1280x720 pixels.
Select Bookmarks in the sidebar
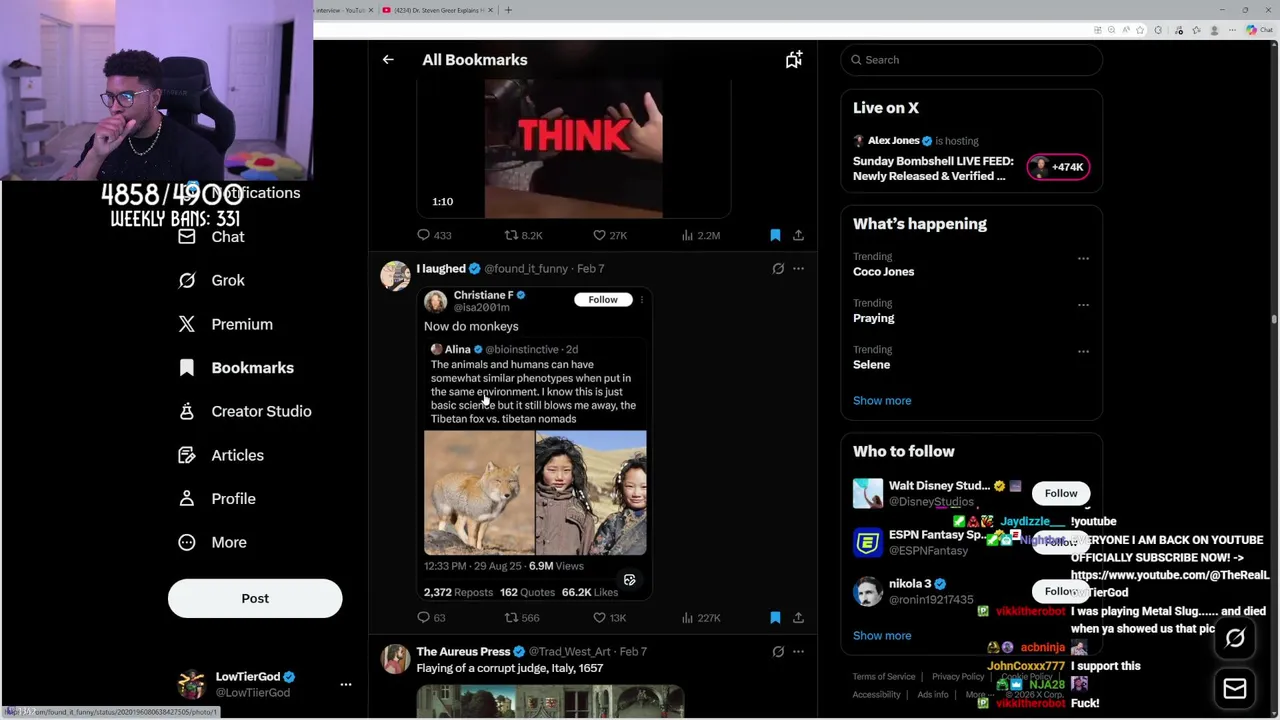tap(252, 368)
